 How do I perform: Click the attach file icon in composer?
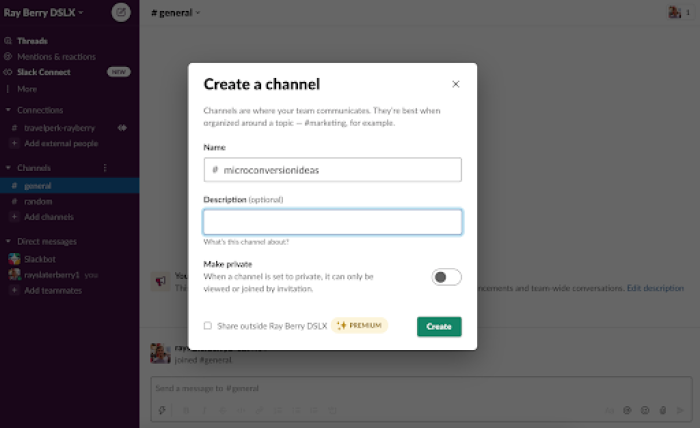pos(663,410)
